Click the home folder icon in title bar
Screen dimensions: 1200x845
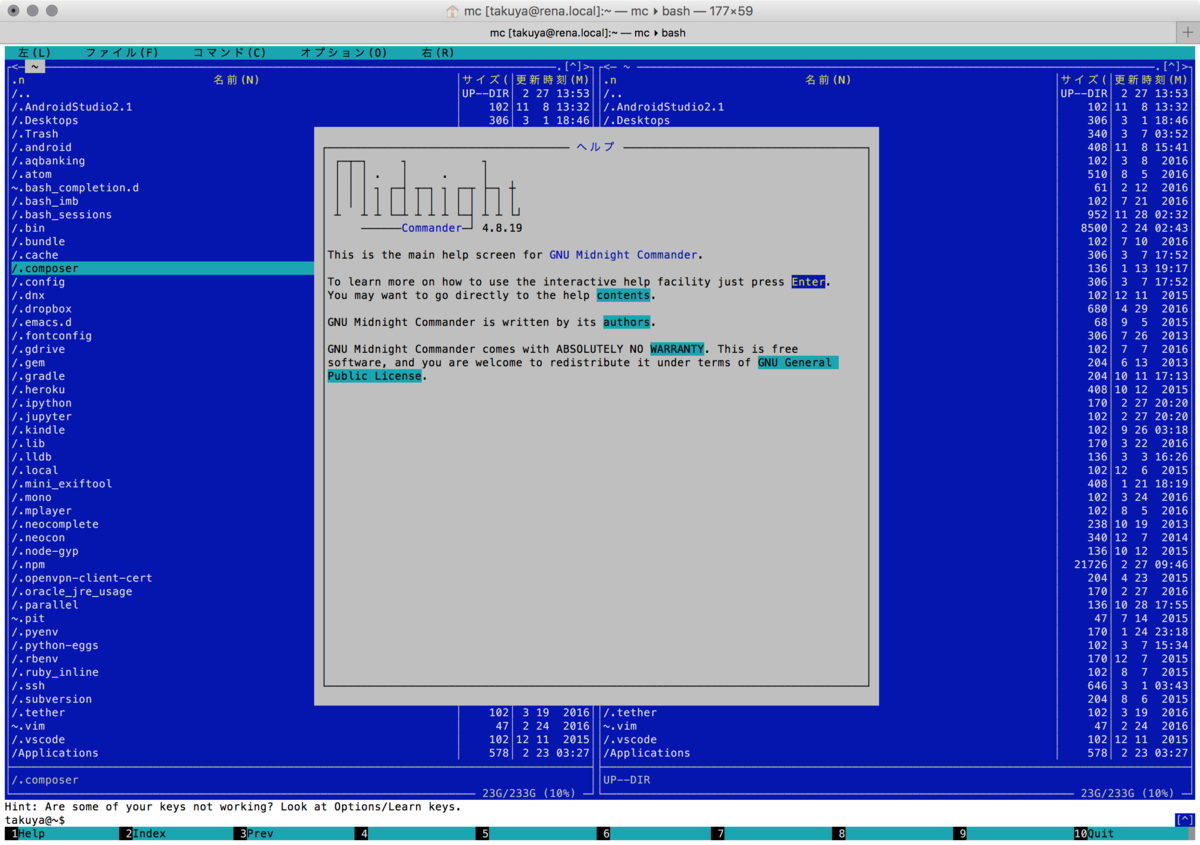point(452,11)
